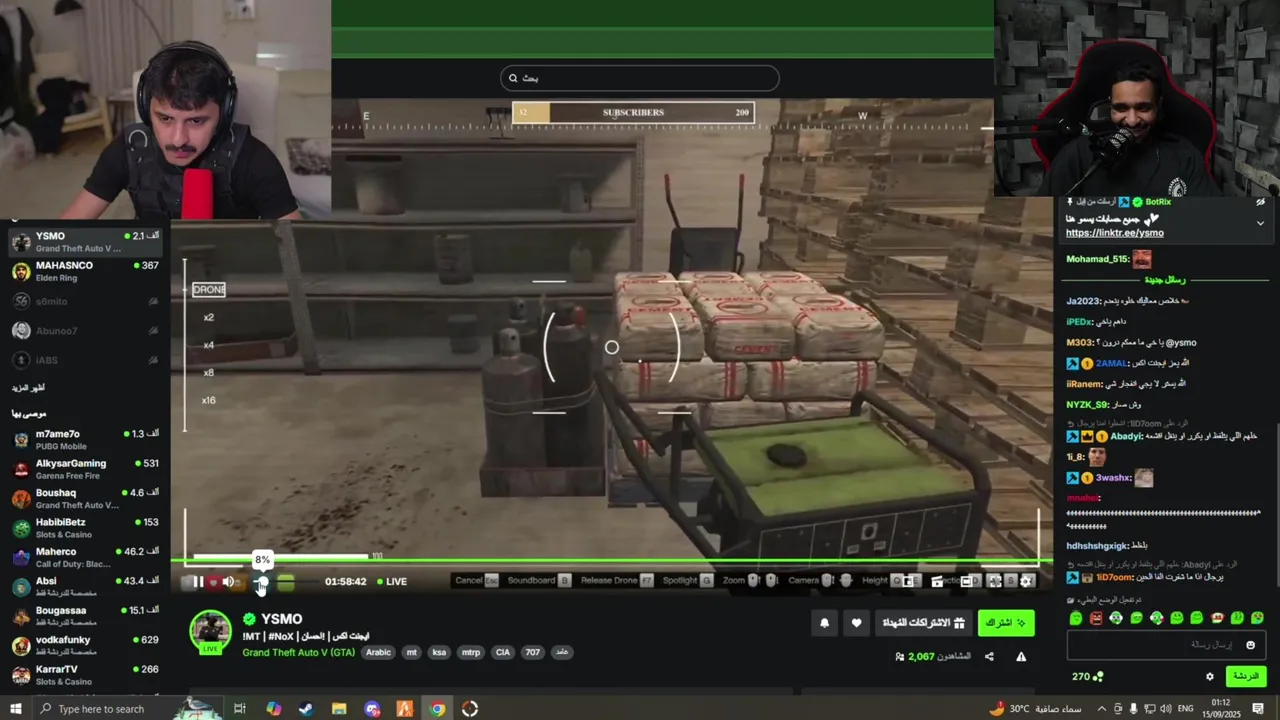The width and height of the screenshot is (1280, 720).
Task: Open offline Abunoo7 channel
Action: 85,330
